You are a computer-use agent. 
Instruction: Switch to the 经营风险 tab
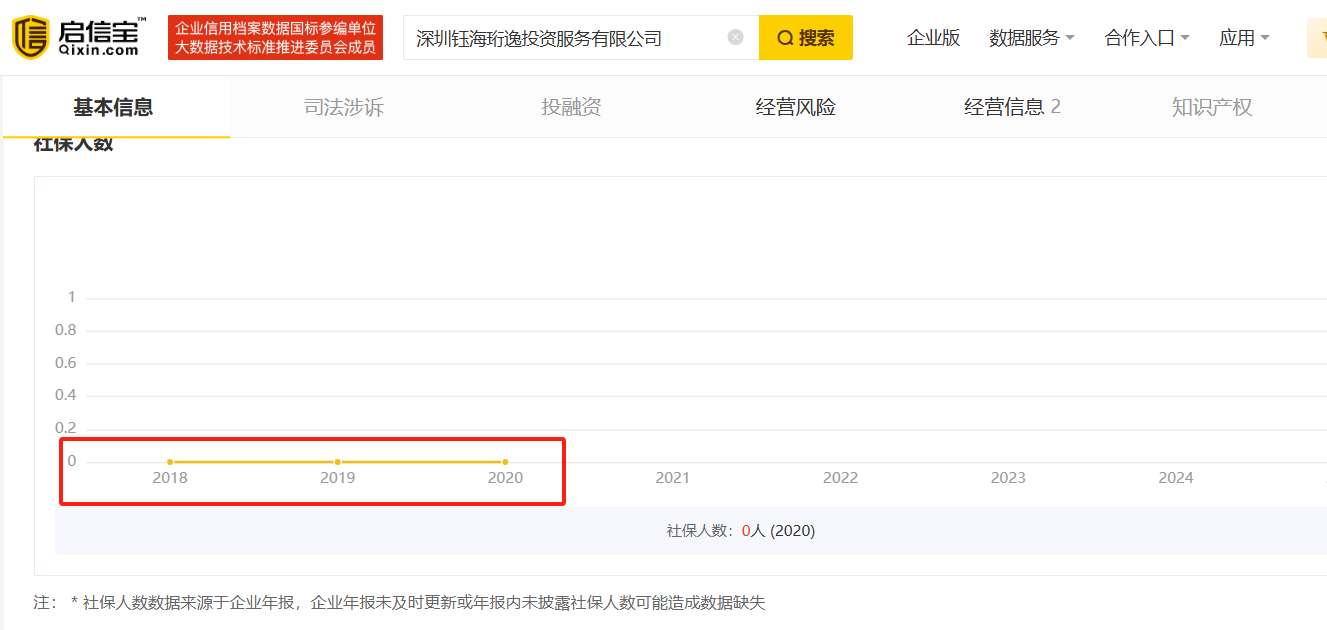[796, 107]
